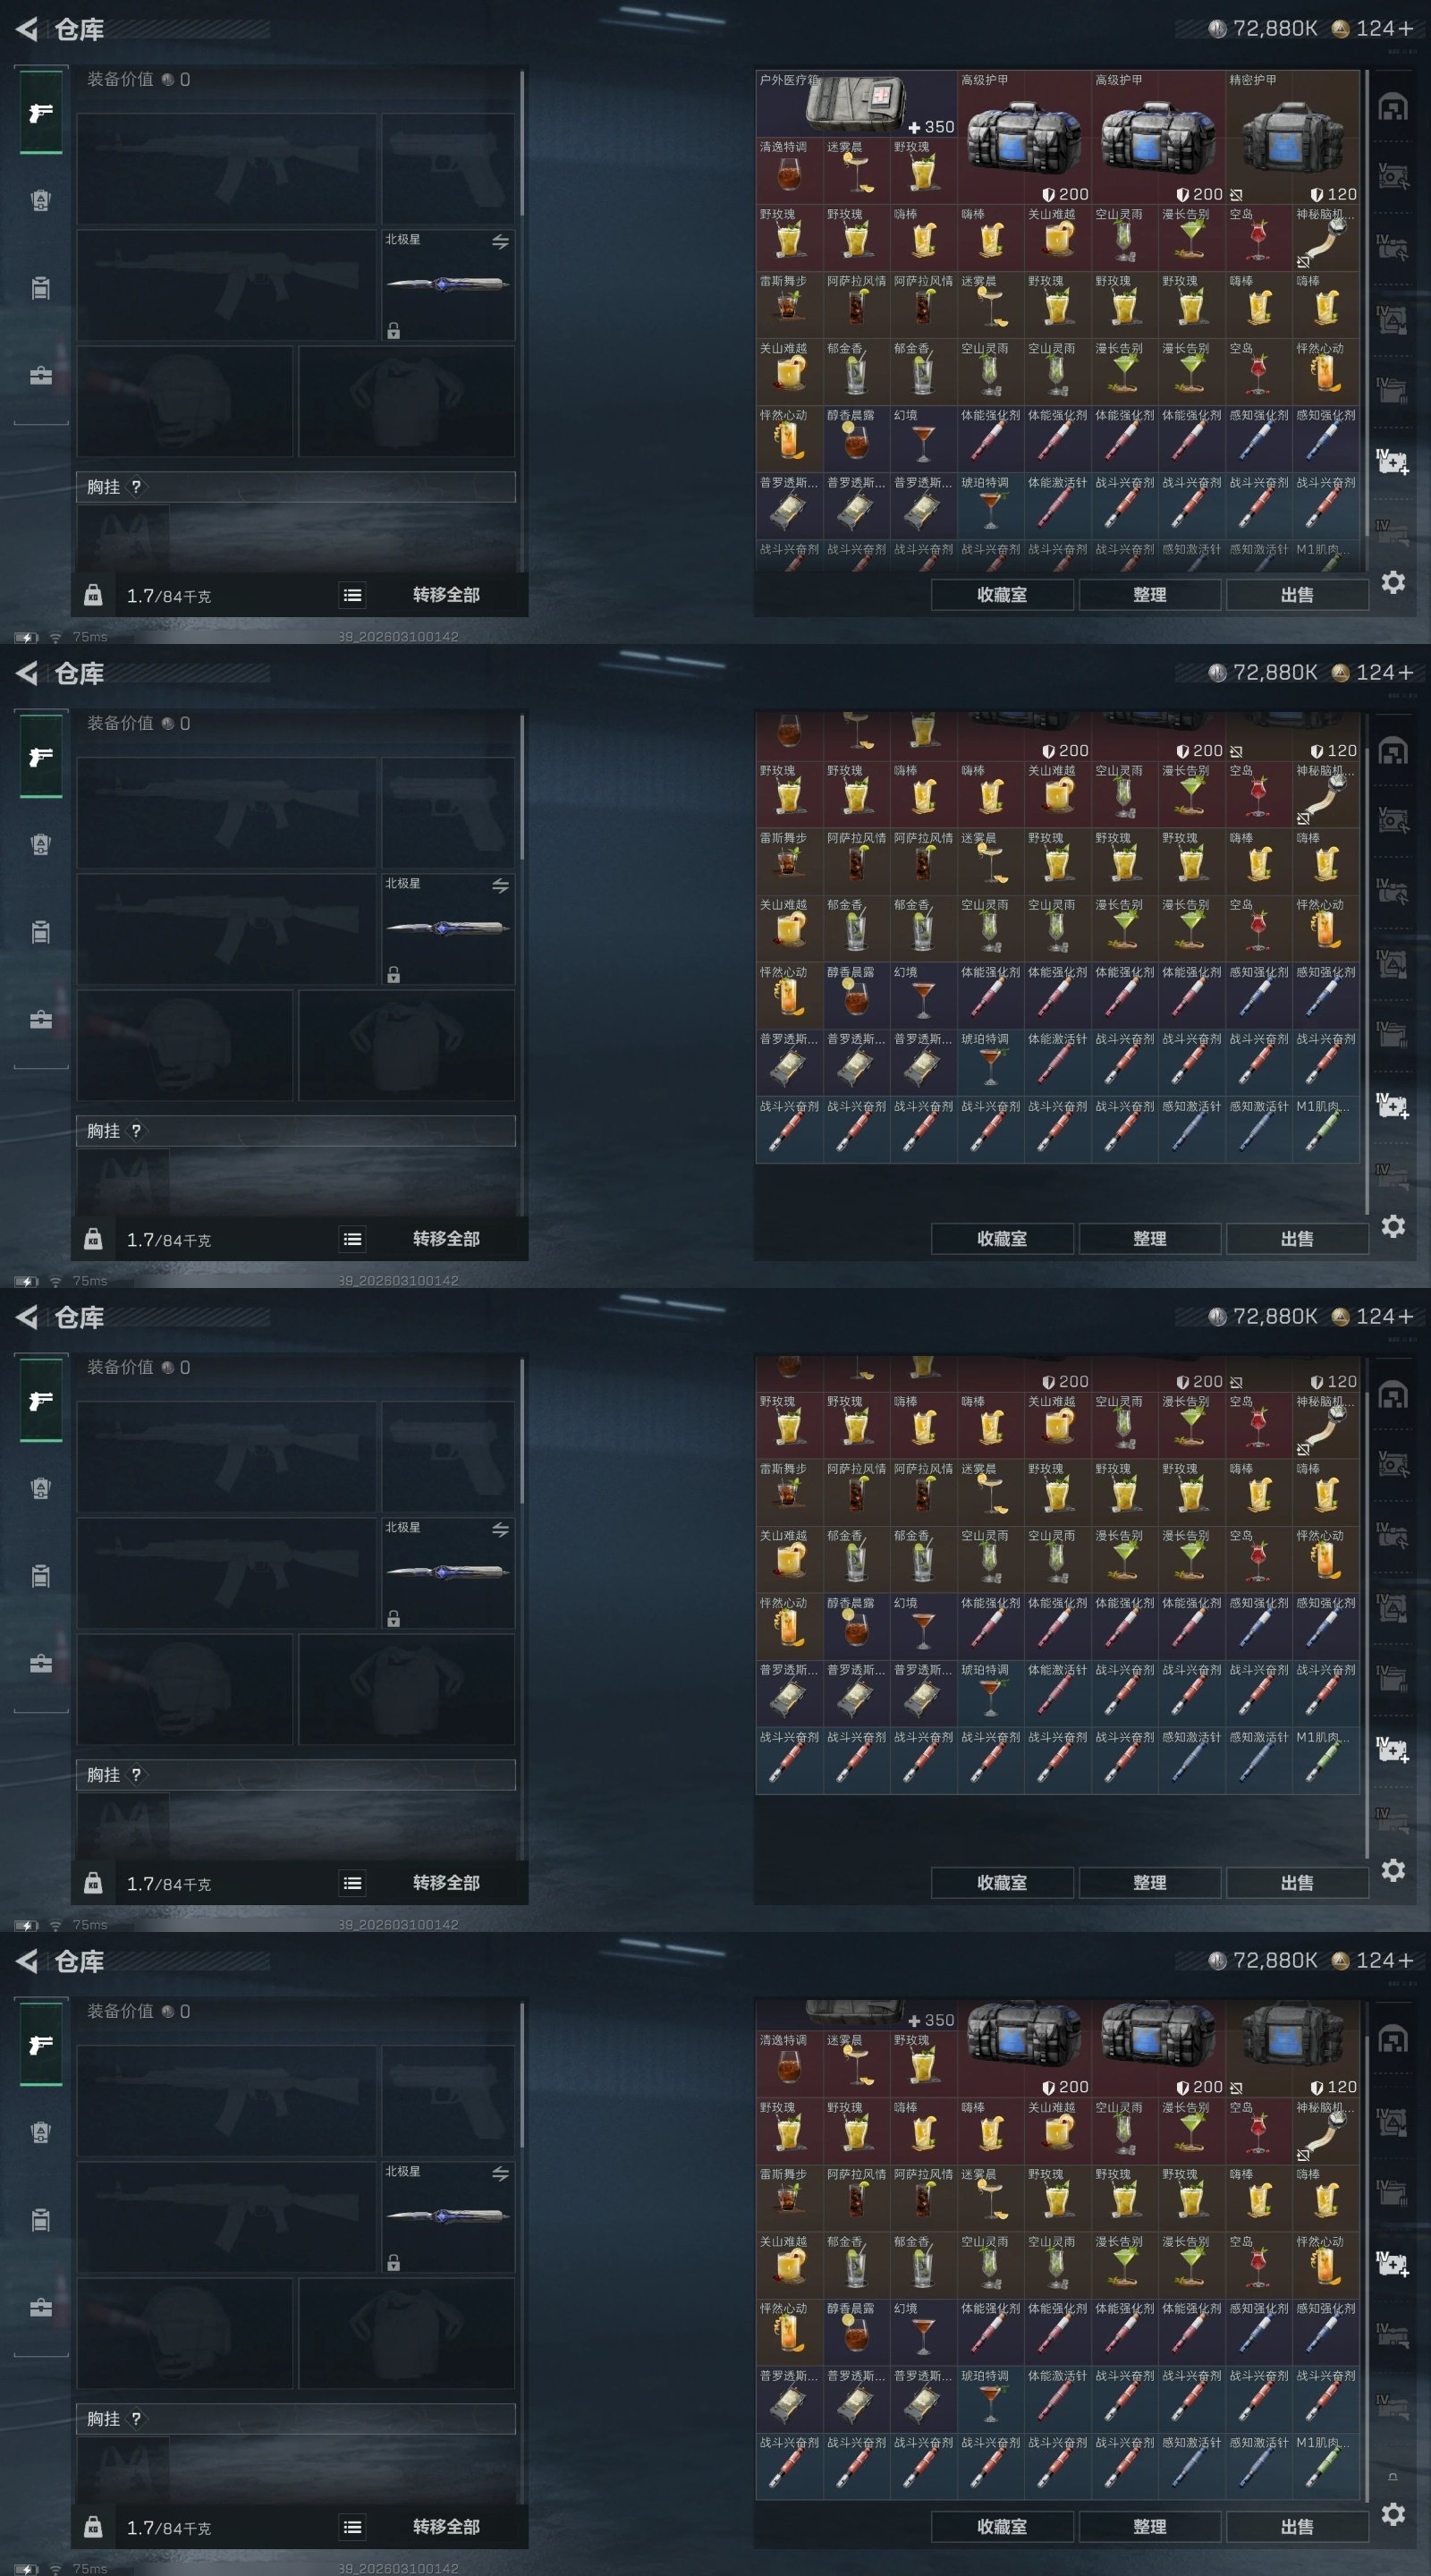Click the 胸挂 question mark help icon, topmost screen
This screenshot has width=1431, height=2576.
pos(136,487)
